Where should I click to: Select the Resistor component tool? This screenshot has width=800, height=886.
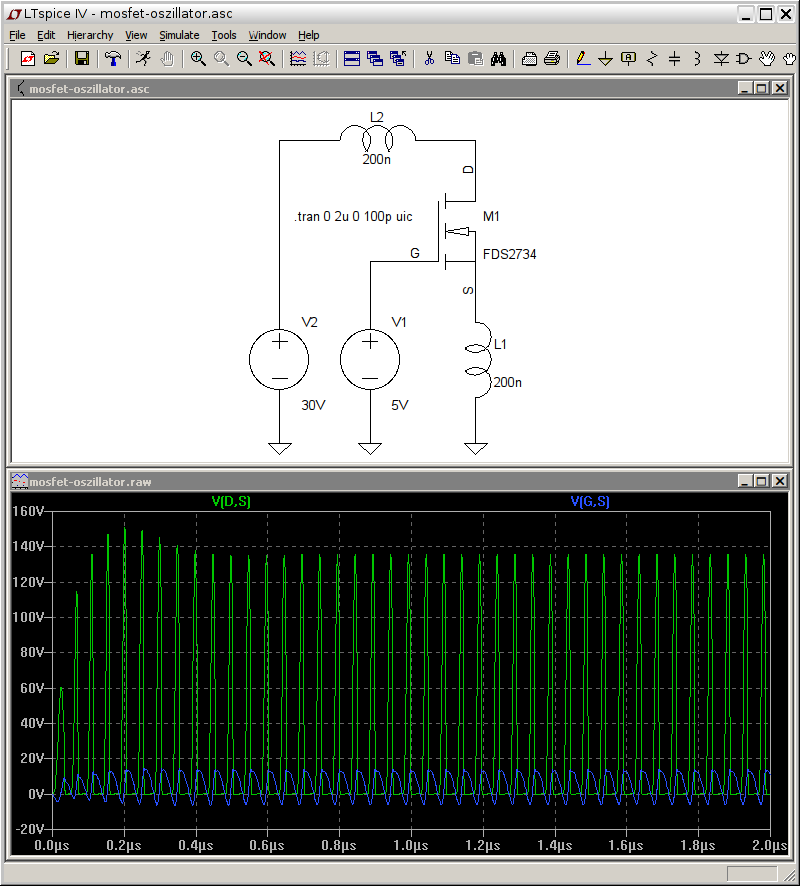pyautogui.click(x=651, y=58)
